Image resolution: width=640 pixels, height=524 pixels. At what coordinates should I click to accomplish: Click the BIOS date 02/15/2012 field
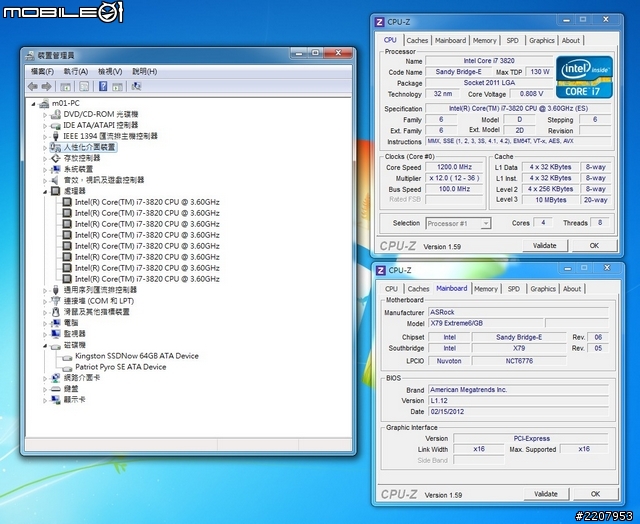pos(518,411)
